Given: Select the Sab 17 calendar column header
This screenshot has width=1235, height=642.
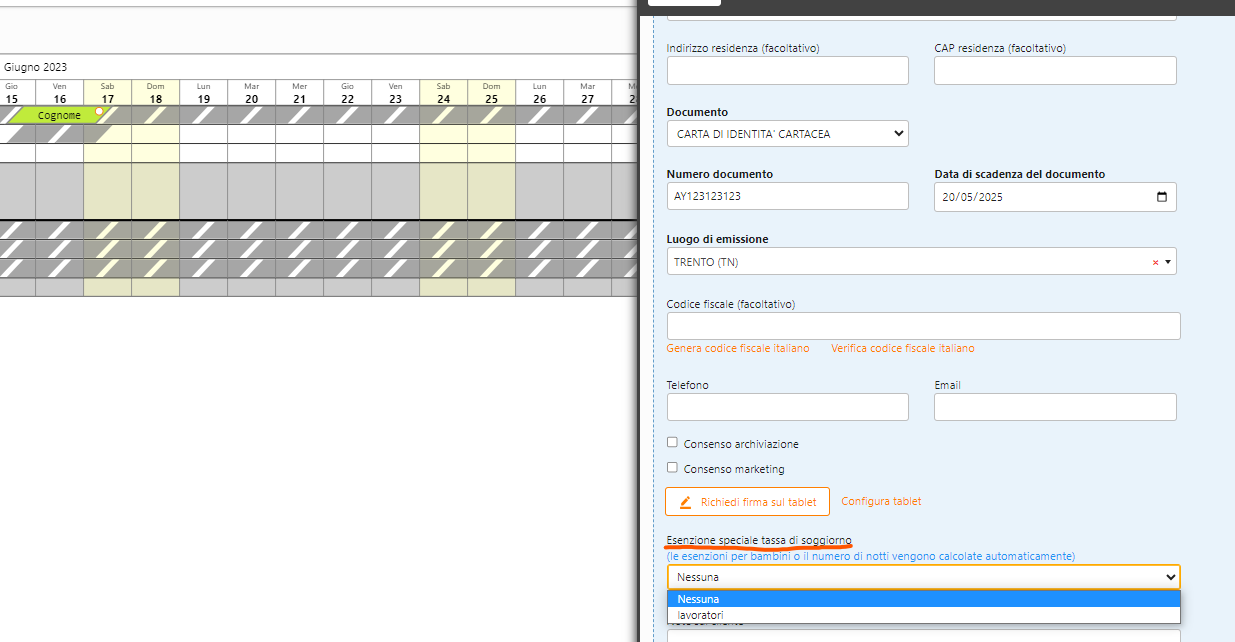Looking at the screenshot, I should coord(107,93).
